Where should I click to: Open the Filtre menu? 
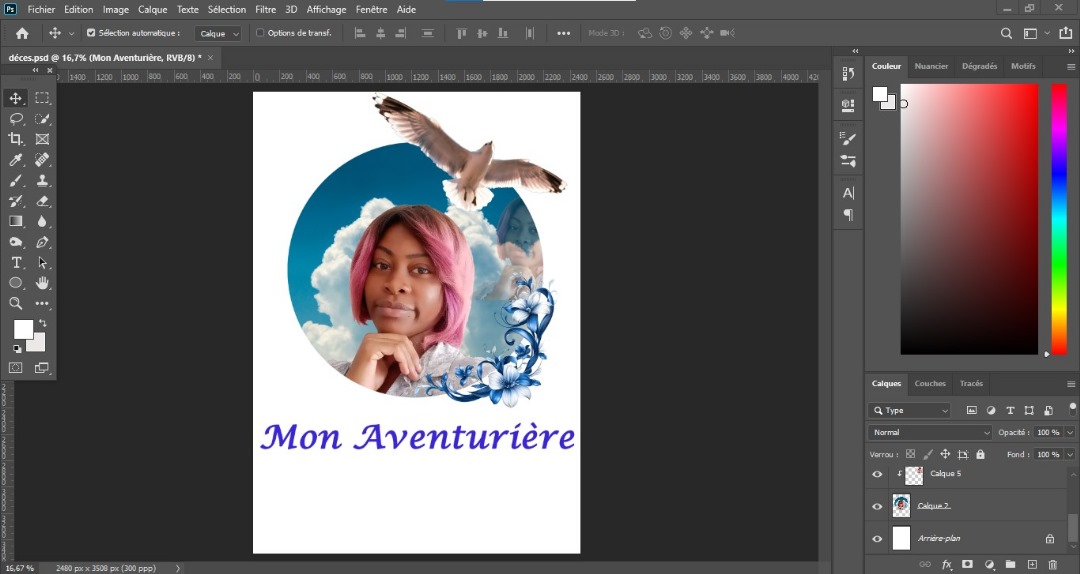[x=265, y=9]
